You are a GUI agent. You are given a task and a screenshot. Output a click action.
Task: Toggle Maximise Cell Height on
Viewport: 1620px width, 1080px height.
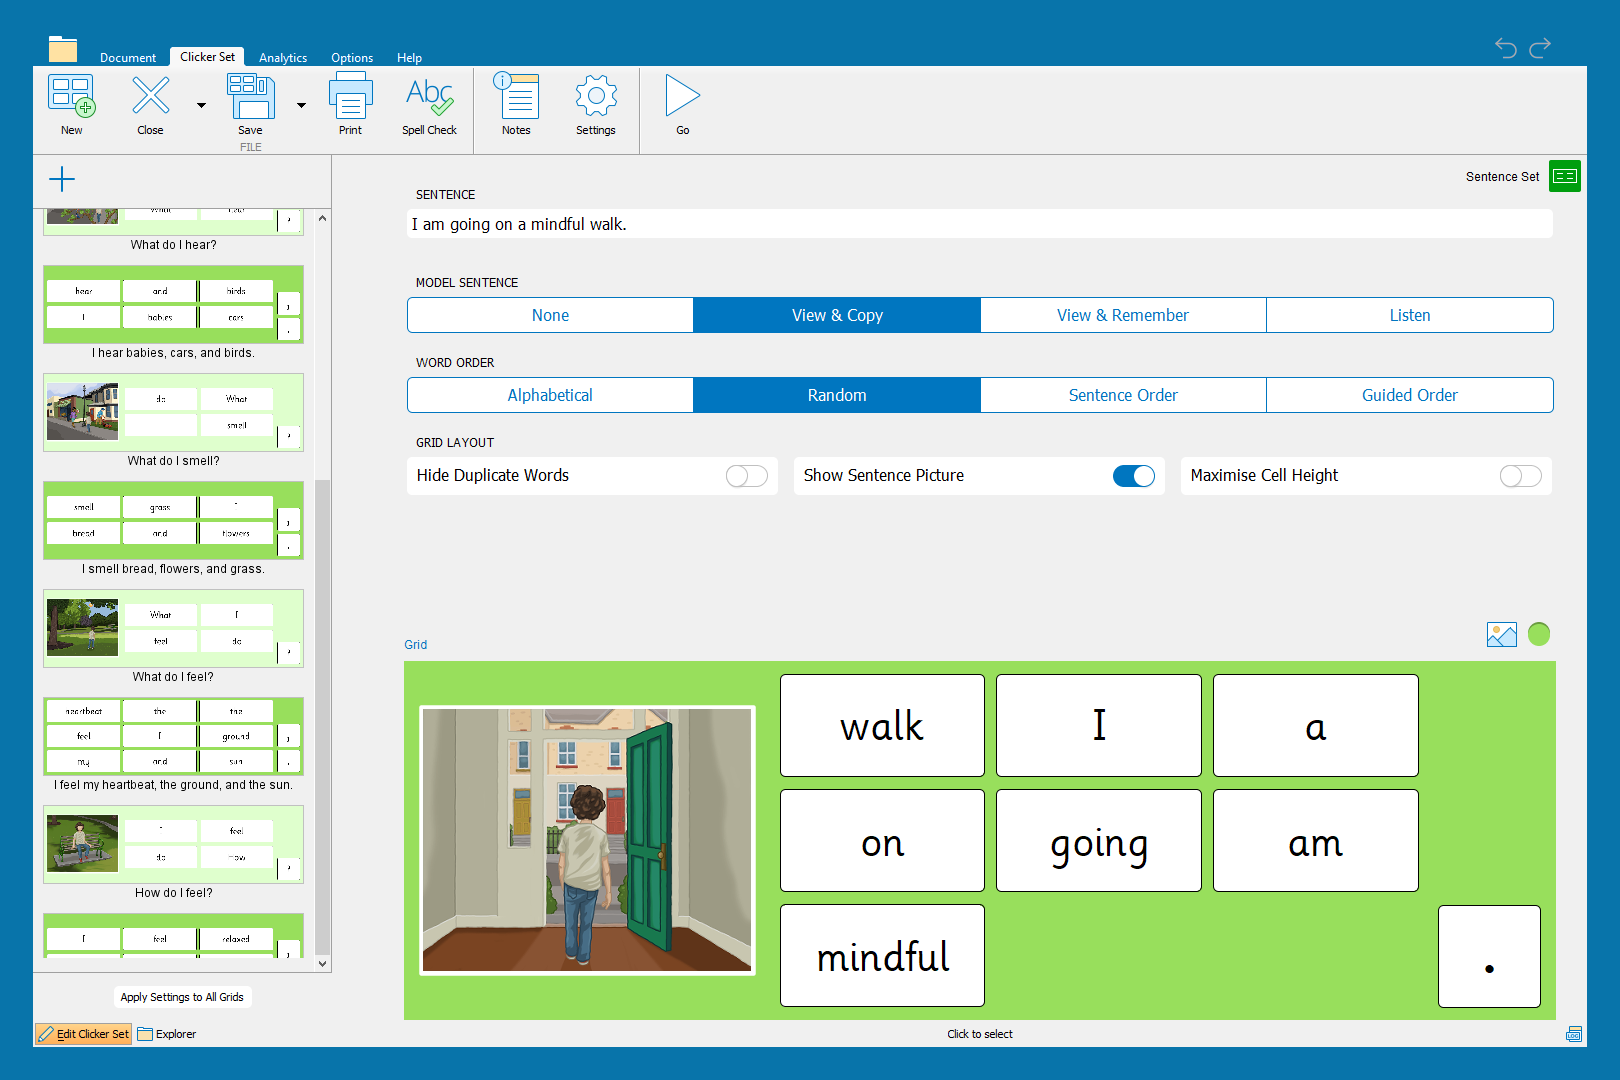point(1520,476)
